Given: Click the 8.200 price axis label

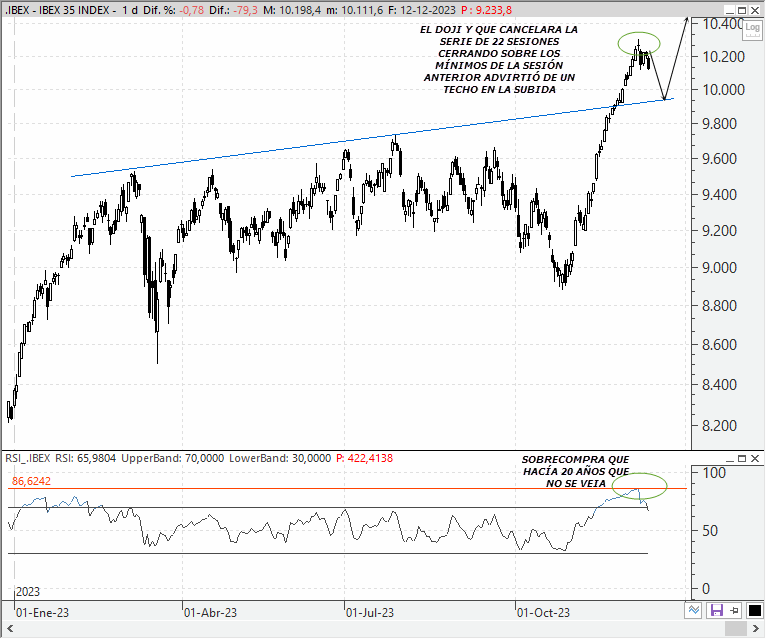Looking at the screenshot, I should click(x=719, y=426).
